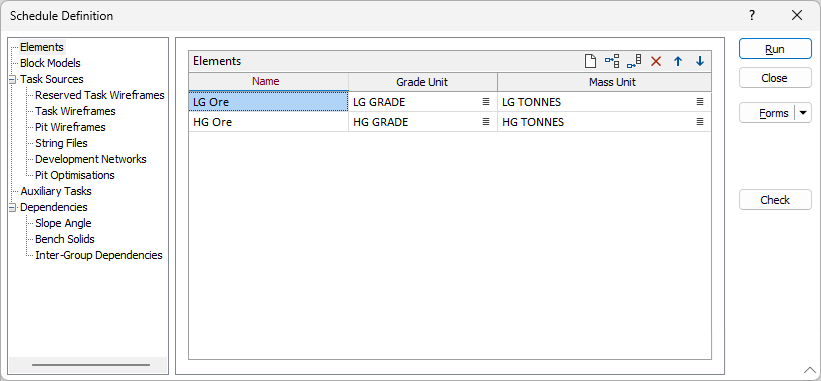Open the list picker for HG GRADE
This screenshot has width=821, height=381.
486,122
